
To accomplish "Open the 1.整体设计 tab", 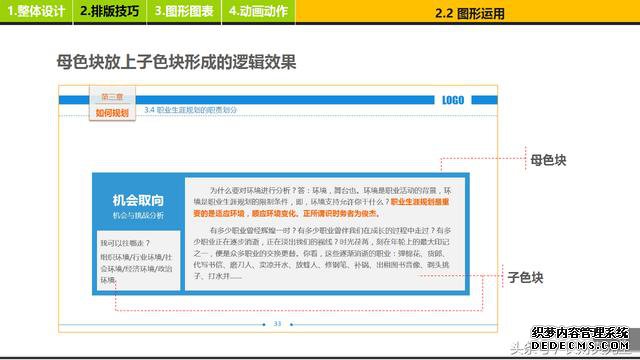I will [36, 11].
